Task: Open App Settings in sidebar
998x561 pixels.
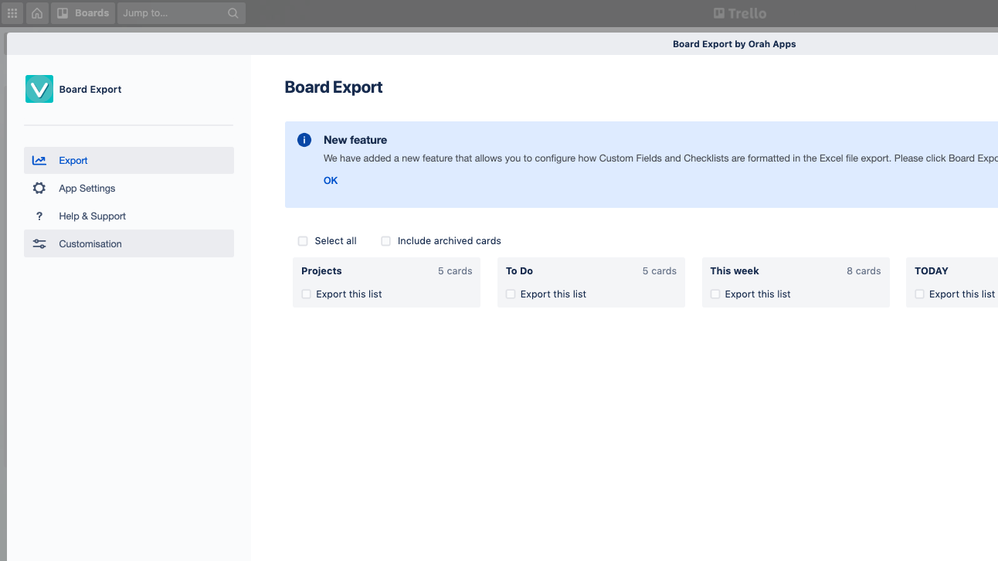Action: tap(129, 188)
